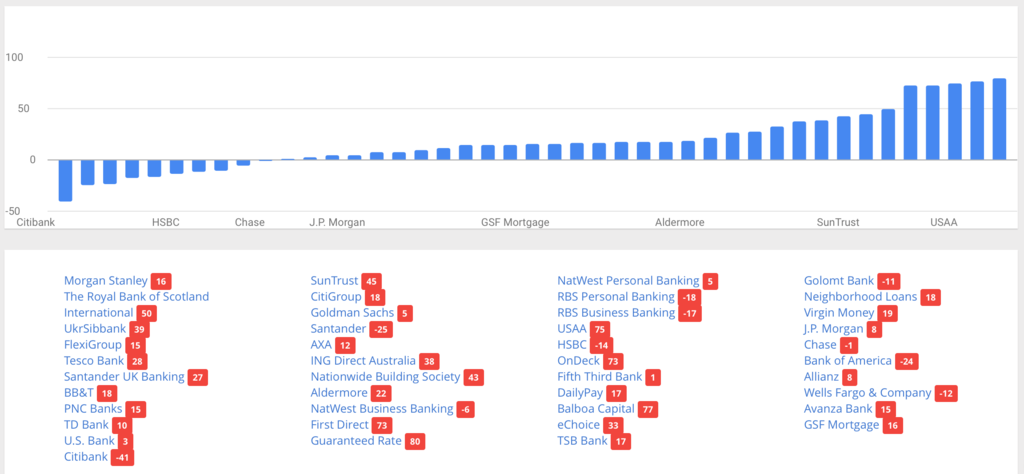Open the USAA link in the list

pyautogui.click(x=572, y=328)
